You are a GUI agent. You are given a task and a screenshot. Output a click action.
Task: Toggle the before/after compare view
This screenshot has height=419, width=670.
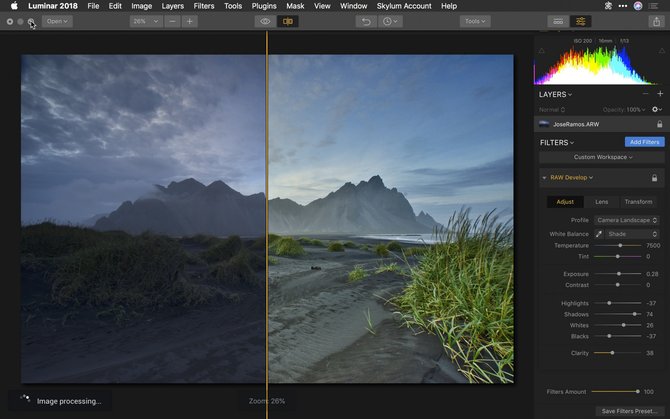pos(289,21)
